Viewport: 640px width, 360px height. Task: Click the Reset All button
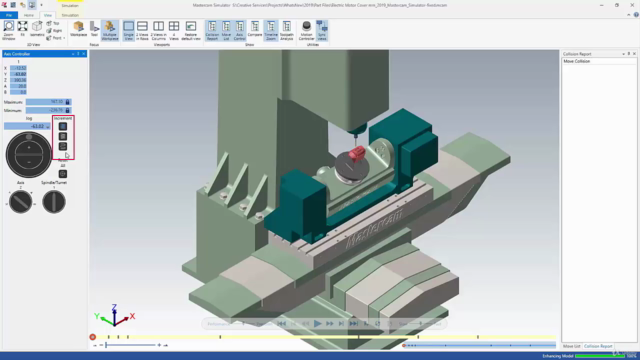tap(63, 174)
